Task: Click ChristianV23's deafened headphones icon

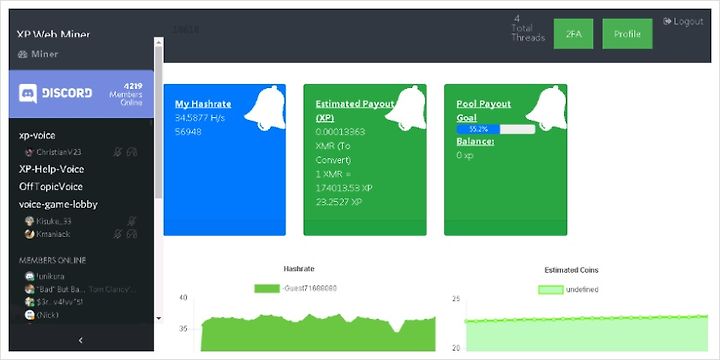Action: pos(132,152)
